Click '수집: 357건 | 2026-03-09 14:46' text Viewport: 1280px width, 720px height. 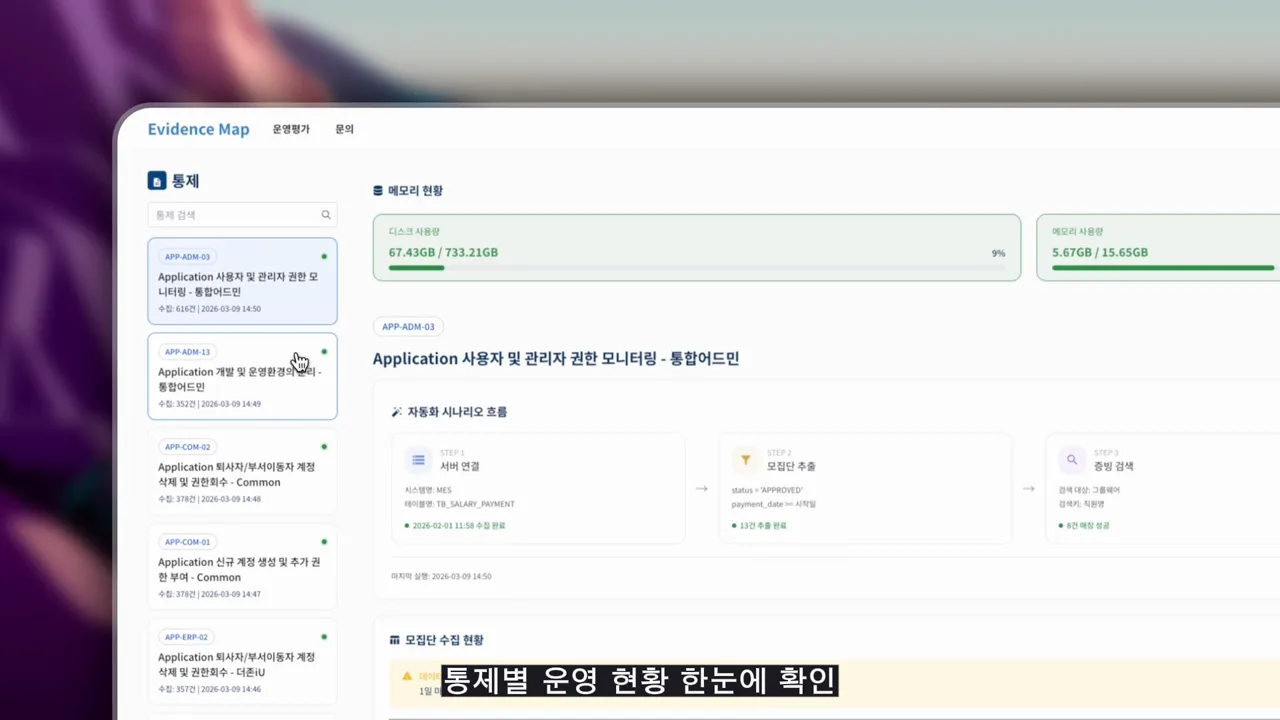pyautogui.click(x=209, y=689)
